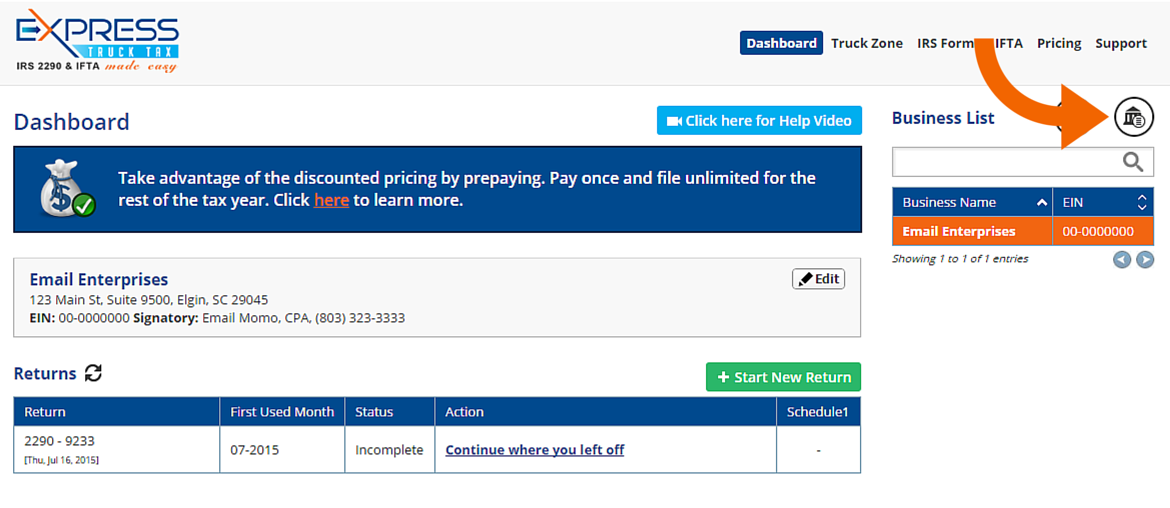Go to next Business List page arrow

coord(1145,260)
